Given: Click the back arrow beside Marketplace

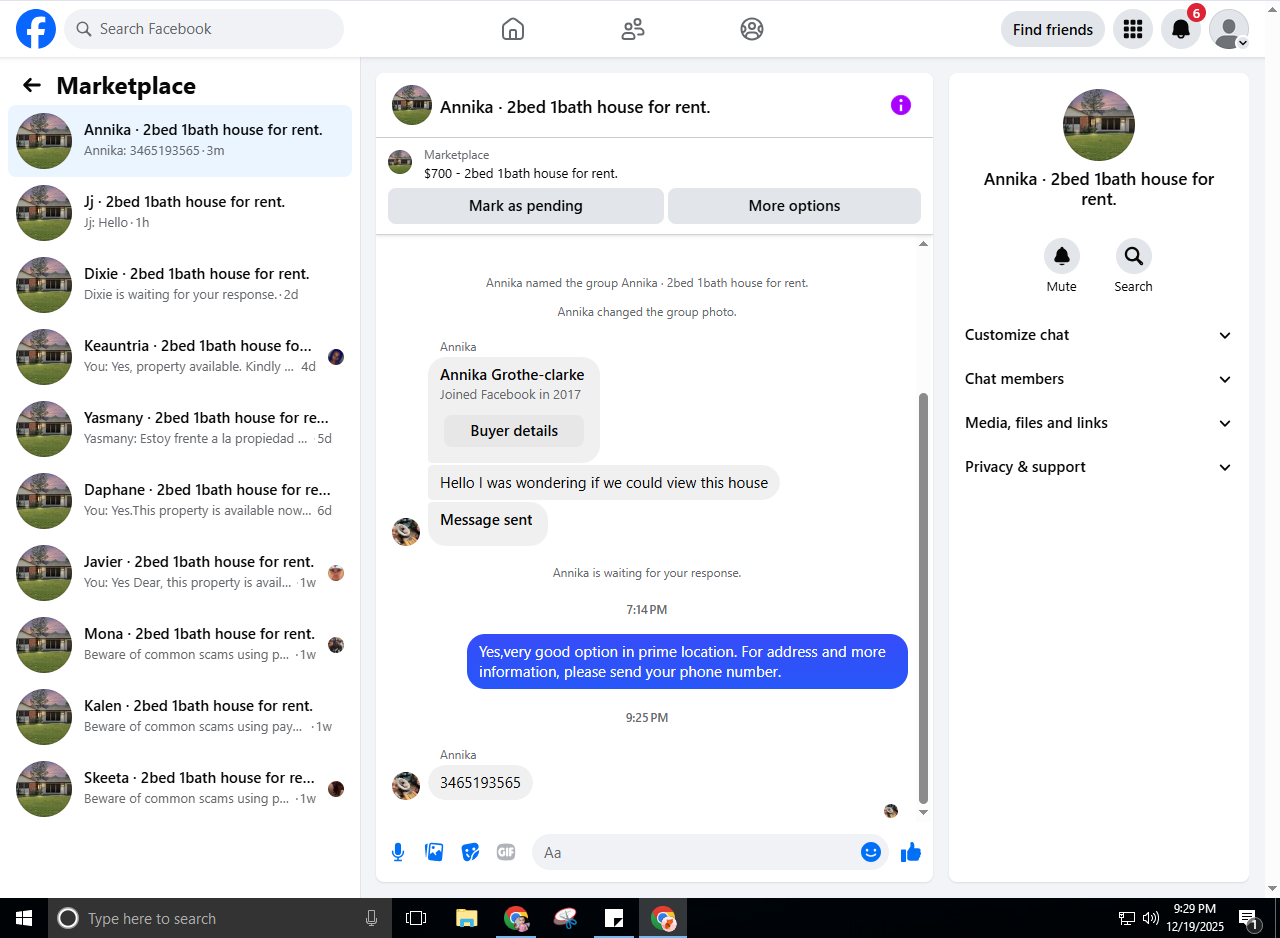Looking at the screenshot, I should tap(32, 86).
